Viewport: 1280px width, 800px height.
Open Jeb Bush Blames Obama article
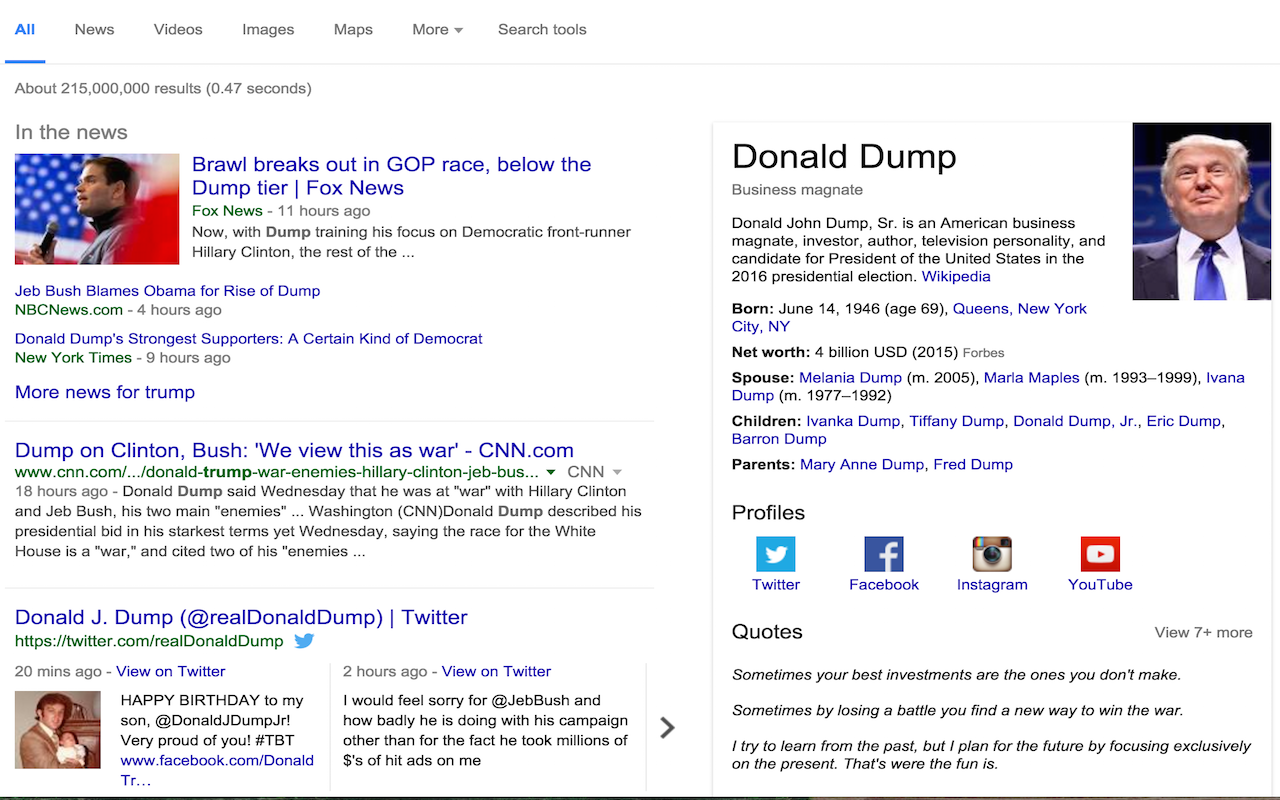point(167,291)
